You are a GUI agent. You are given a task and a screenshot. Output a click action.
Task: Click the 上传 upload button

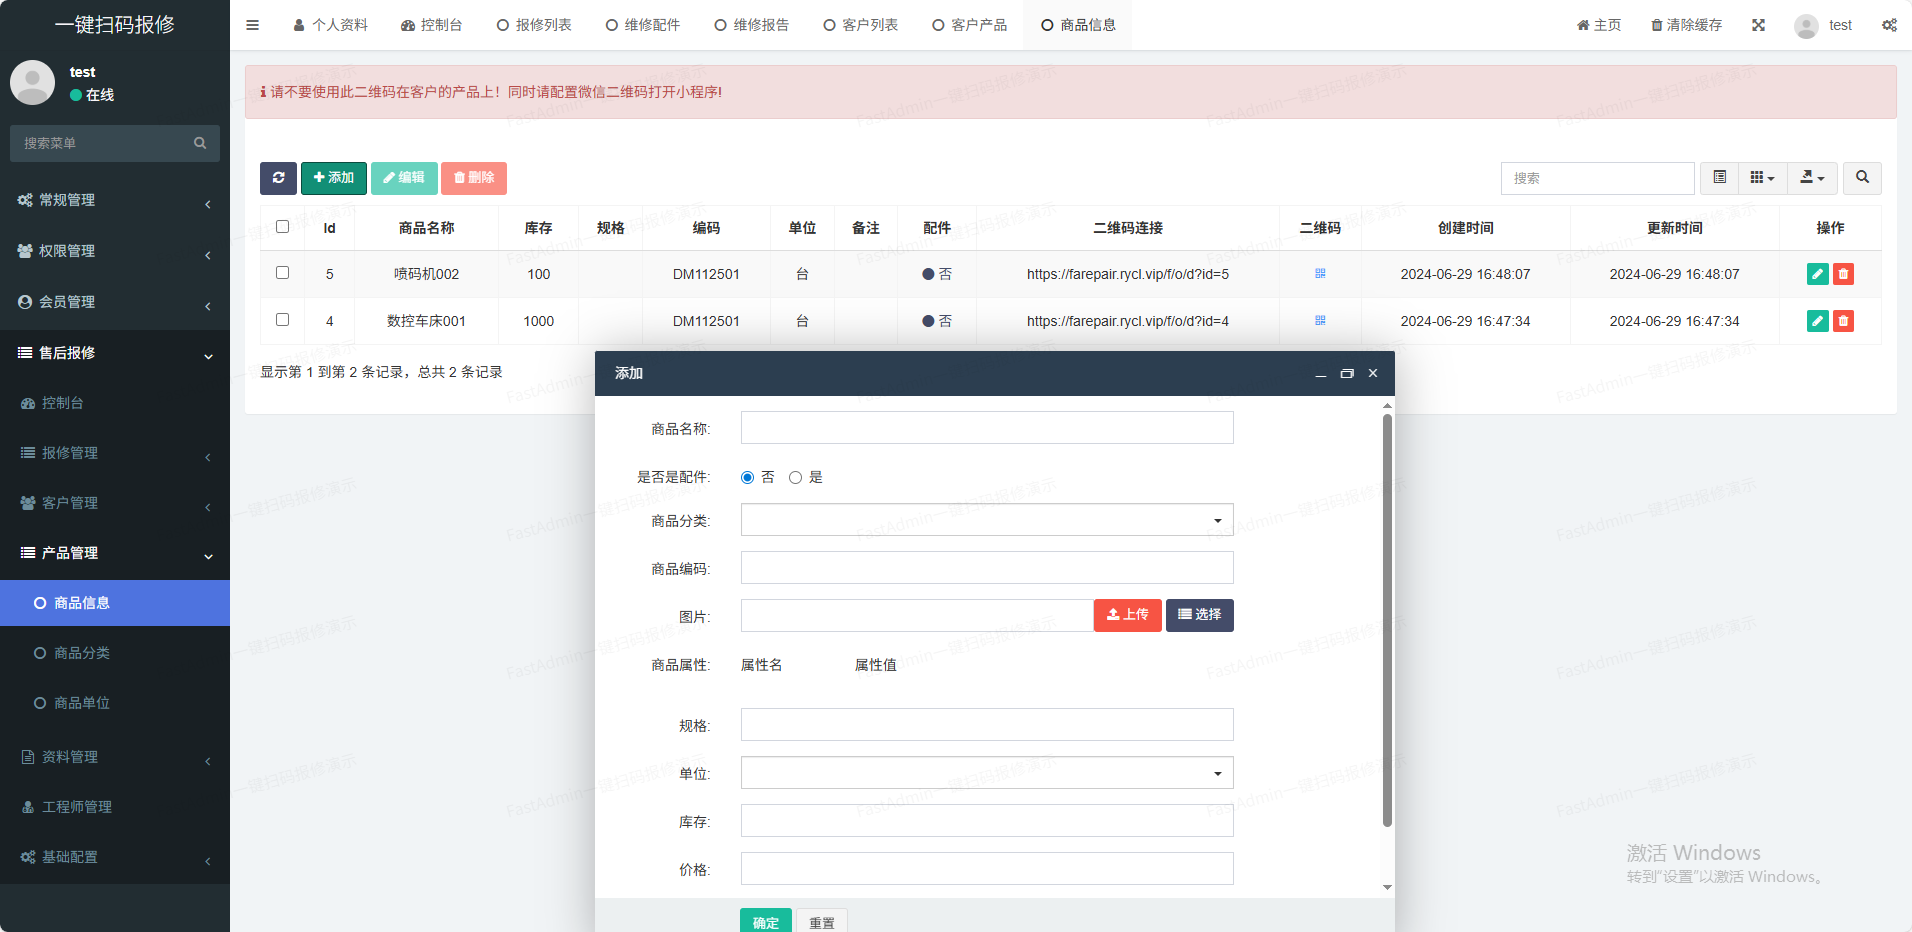click(x=1127, y=615)
